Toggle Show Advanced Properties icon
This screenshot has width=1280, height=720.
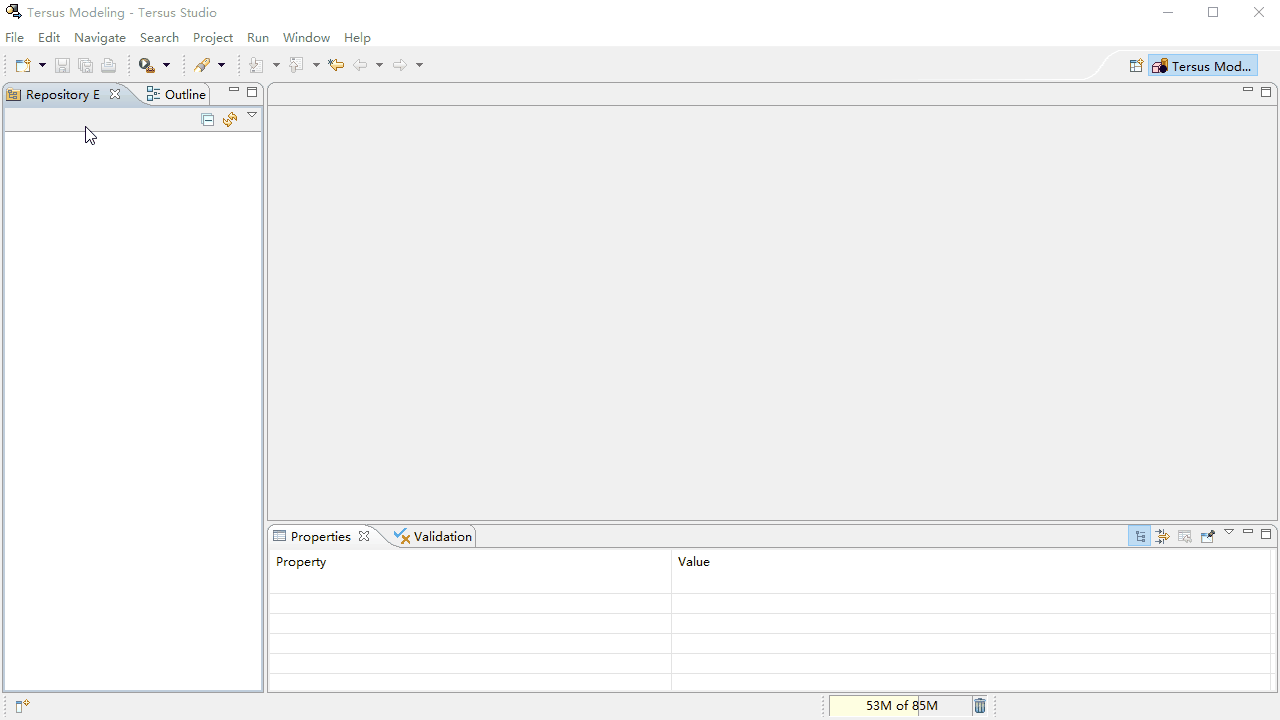pyautogui.click(x=1162, y=536)
